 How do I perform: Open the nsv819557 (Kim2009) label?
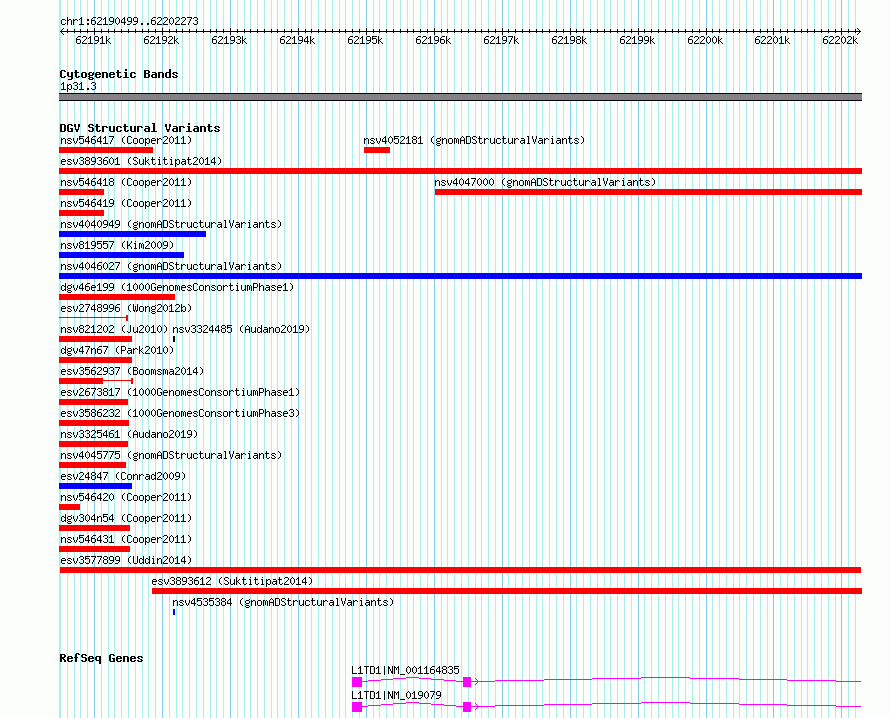[117, 245]
